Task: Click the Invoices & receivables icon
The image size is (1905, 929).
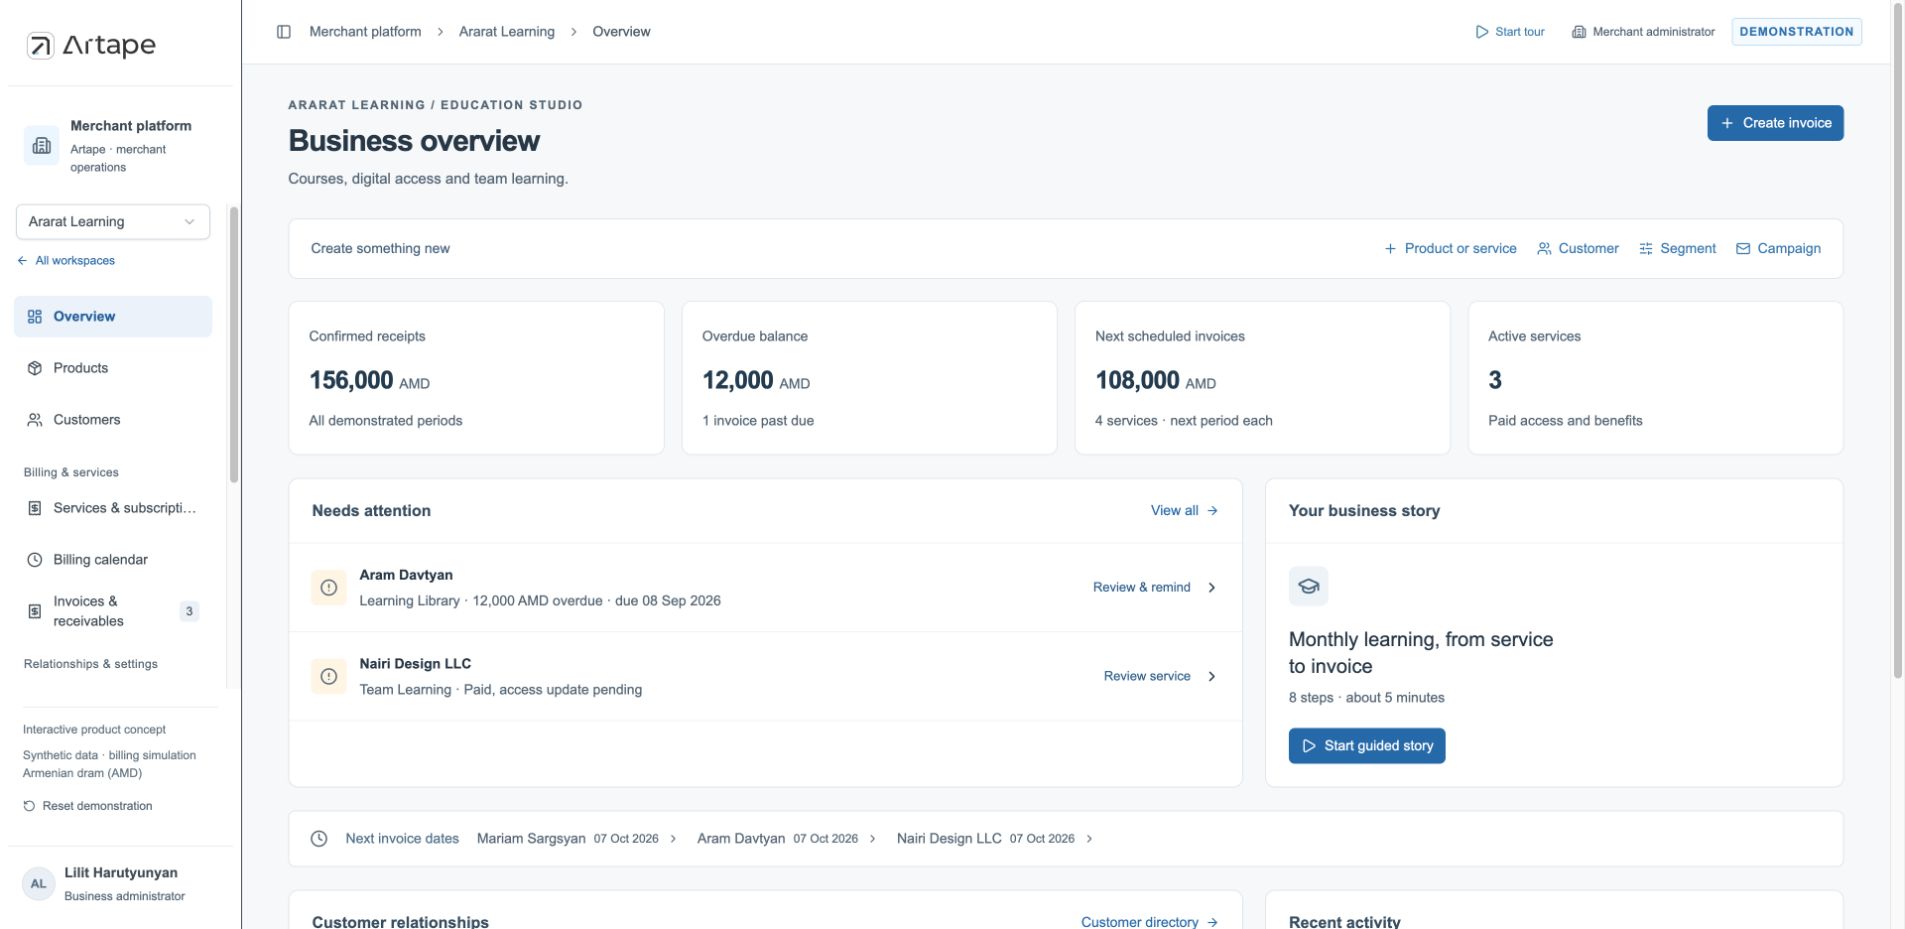Action: pyautogui.click(x=35, y=611)
